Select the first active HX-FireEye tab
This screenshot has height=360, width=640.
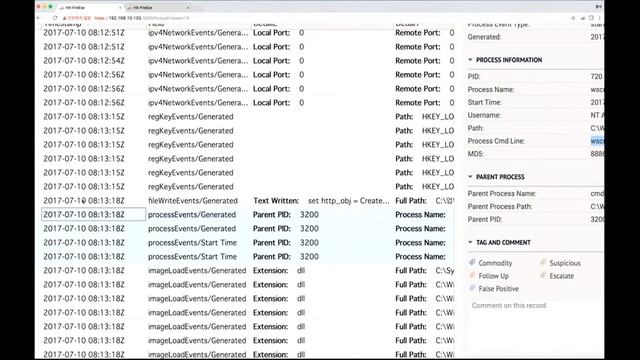(x=90, y=7)
